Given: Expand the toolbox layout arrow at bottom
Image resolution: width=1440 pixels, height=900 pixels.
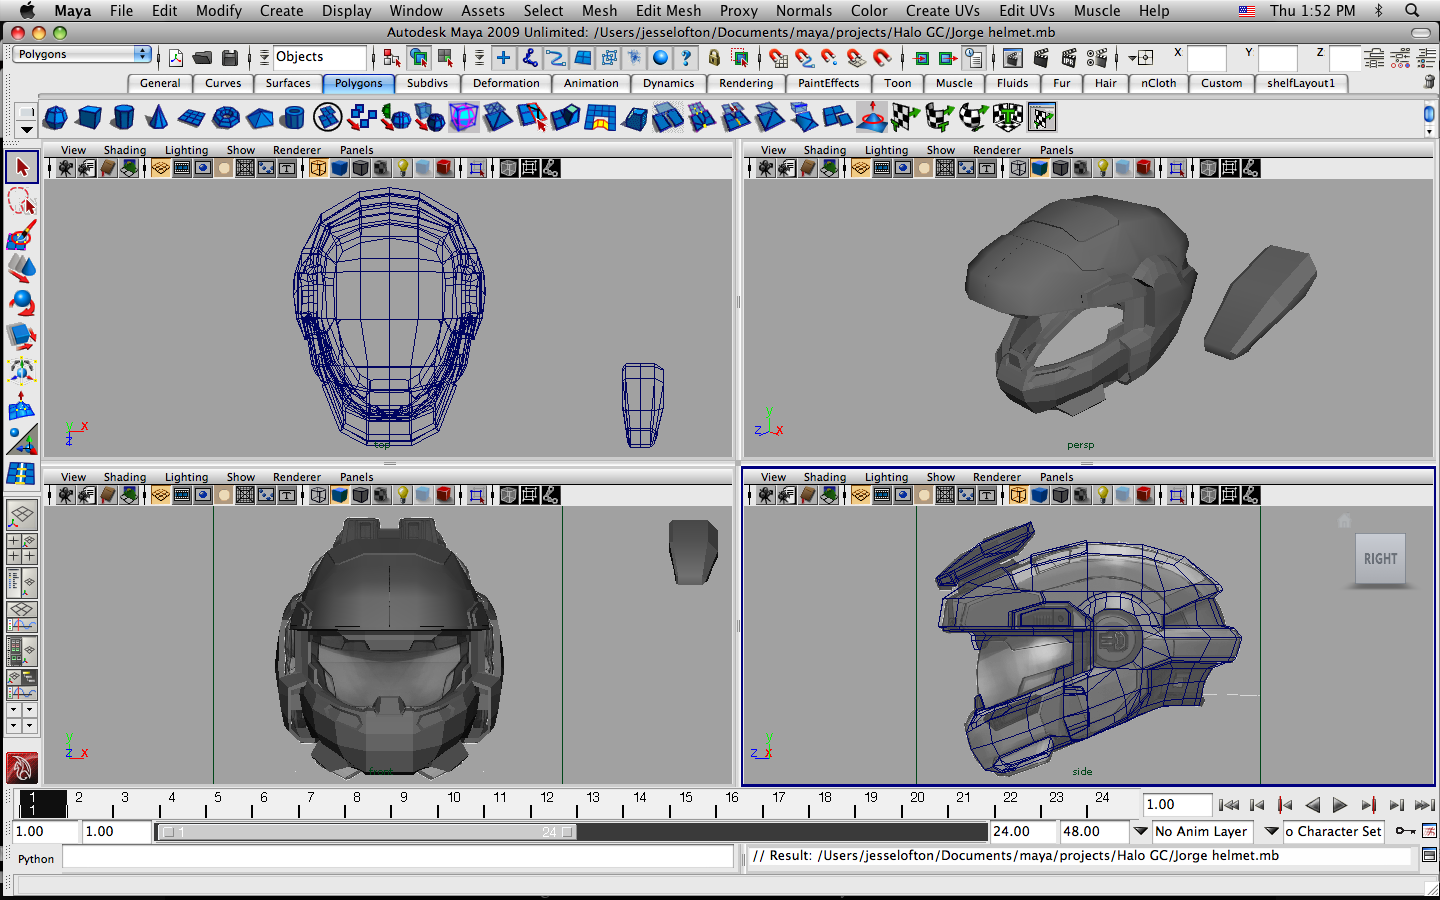Looking at the screenshot, I should (14, 726).
